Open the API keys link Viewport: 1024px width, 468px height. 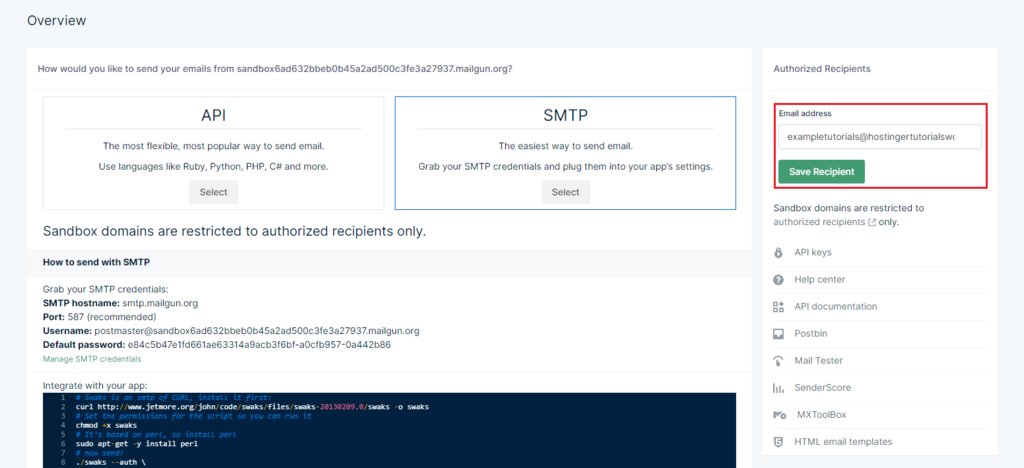coord(813,253)
